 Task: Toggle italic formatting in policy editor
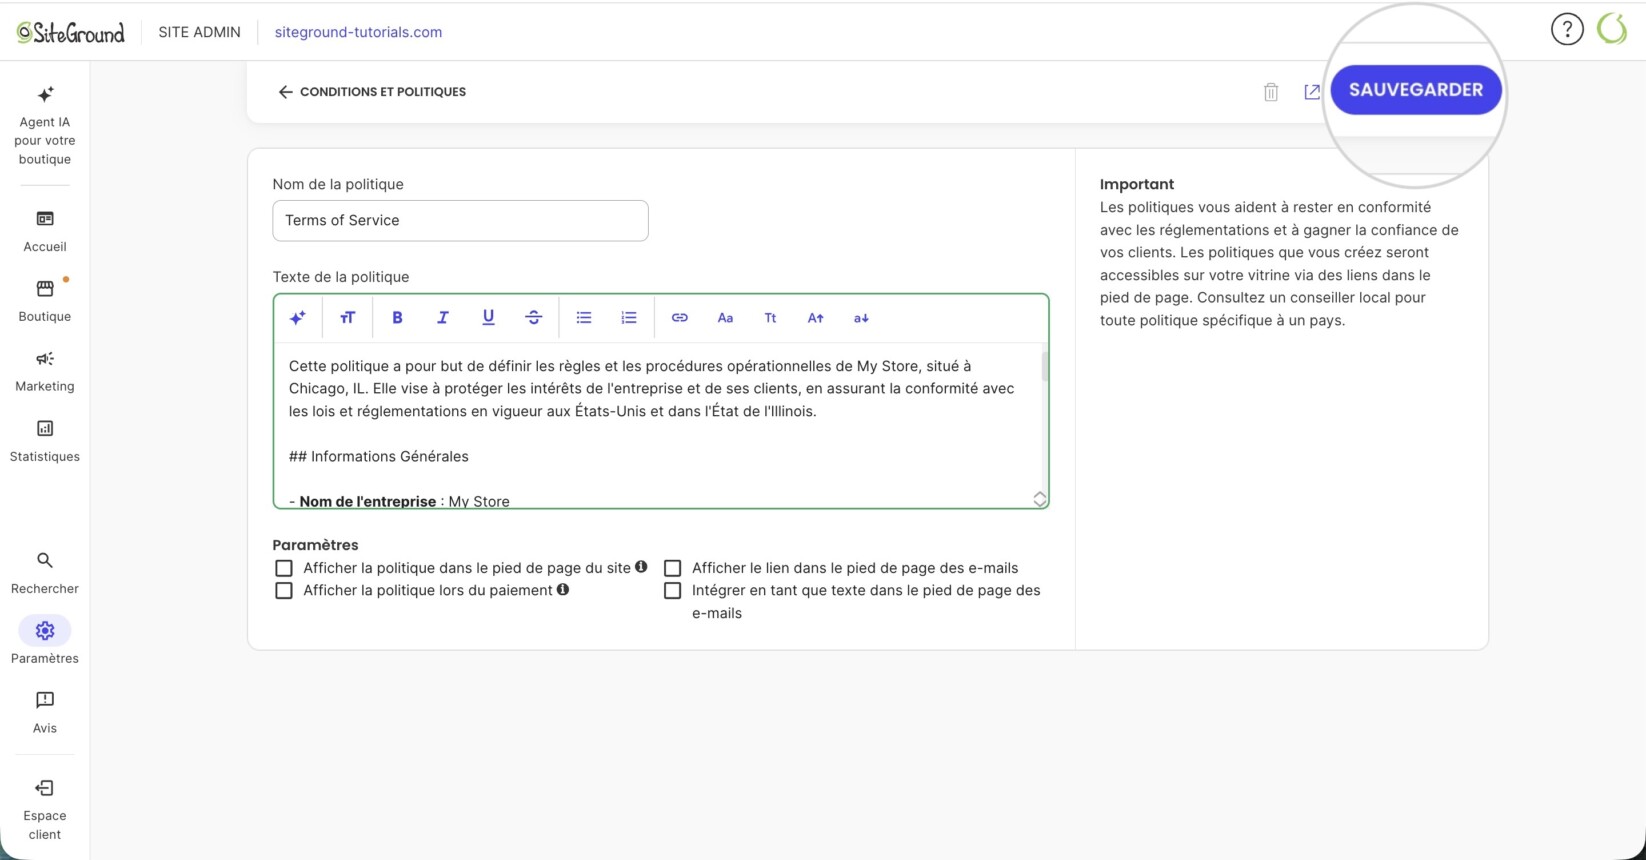[442, 318]
